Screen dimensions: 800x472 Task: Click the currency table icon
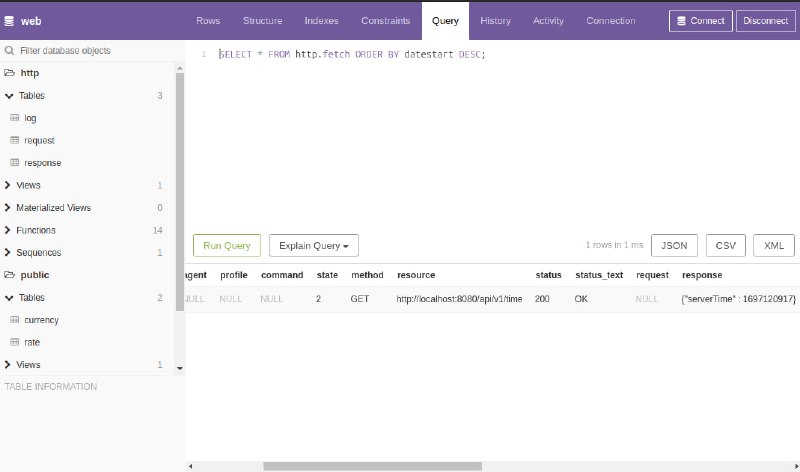[15, 320]
